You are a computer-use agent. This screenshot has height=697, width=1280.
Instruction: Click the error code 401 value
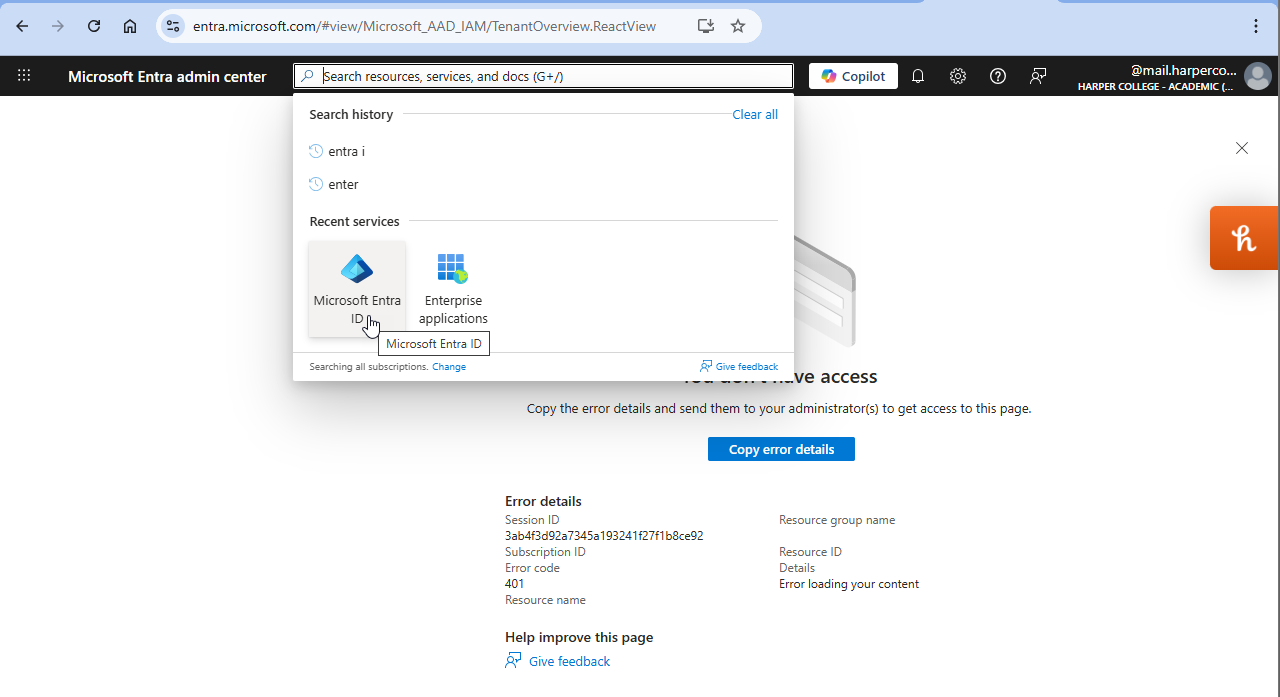click(x=514, y=584)
